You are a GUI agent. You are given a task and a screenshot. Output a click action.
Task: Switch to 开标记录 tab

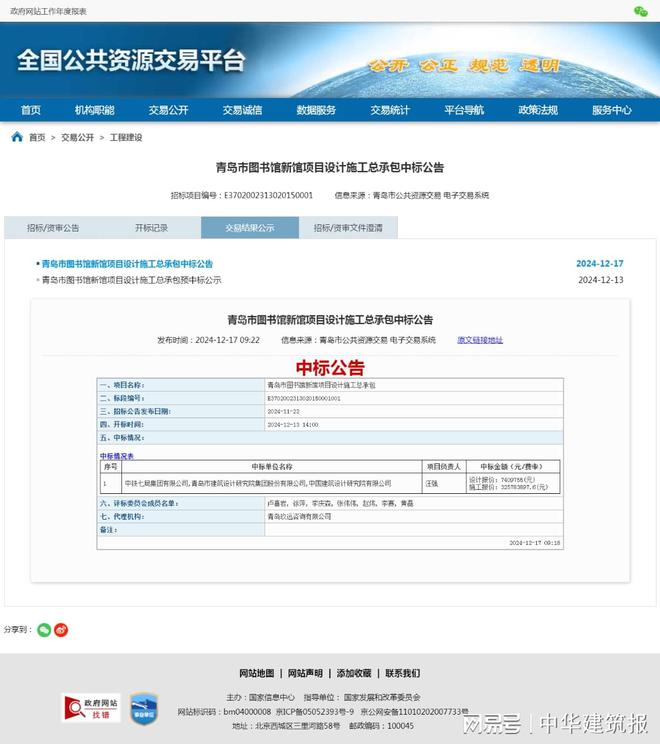click(x=151, y=228)
